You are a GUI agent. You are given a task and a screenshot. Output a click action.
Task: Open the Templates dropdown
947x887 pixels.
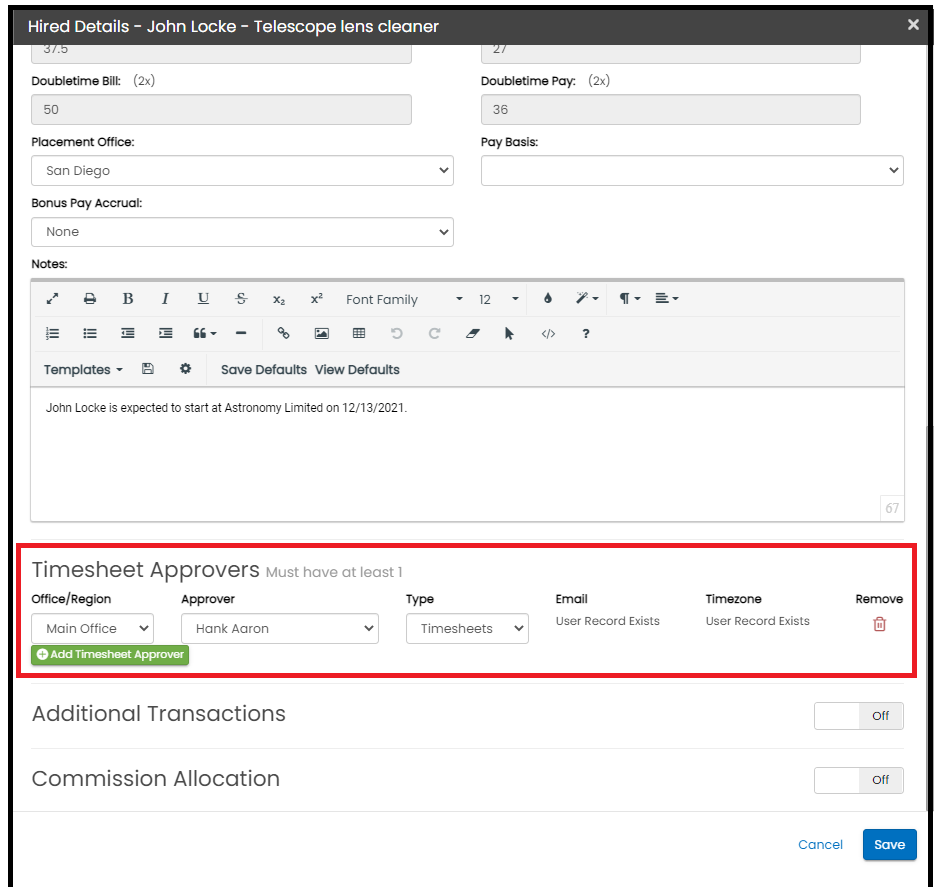click(83, 370)
